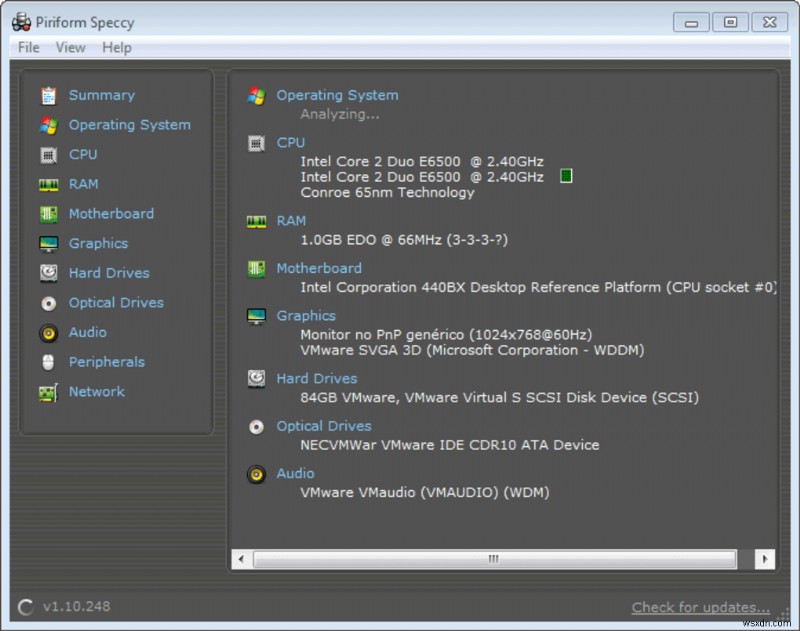The height and width of the screenshot is (631, 800).
Task: Open Graphics section from sidebar
Action: [x=98, y=243]
